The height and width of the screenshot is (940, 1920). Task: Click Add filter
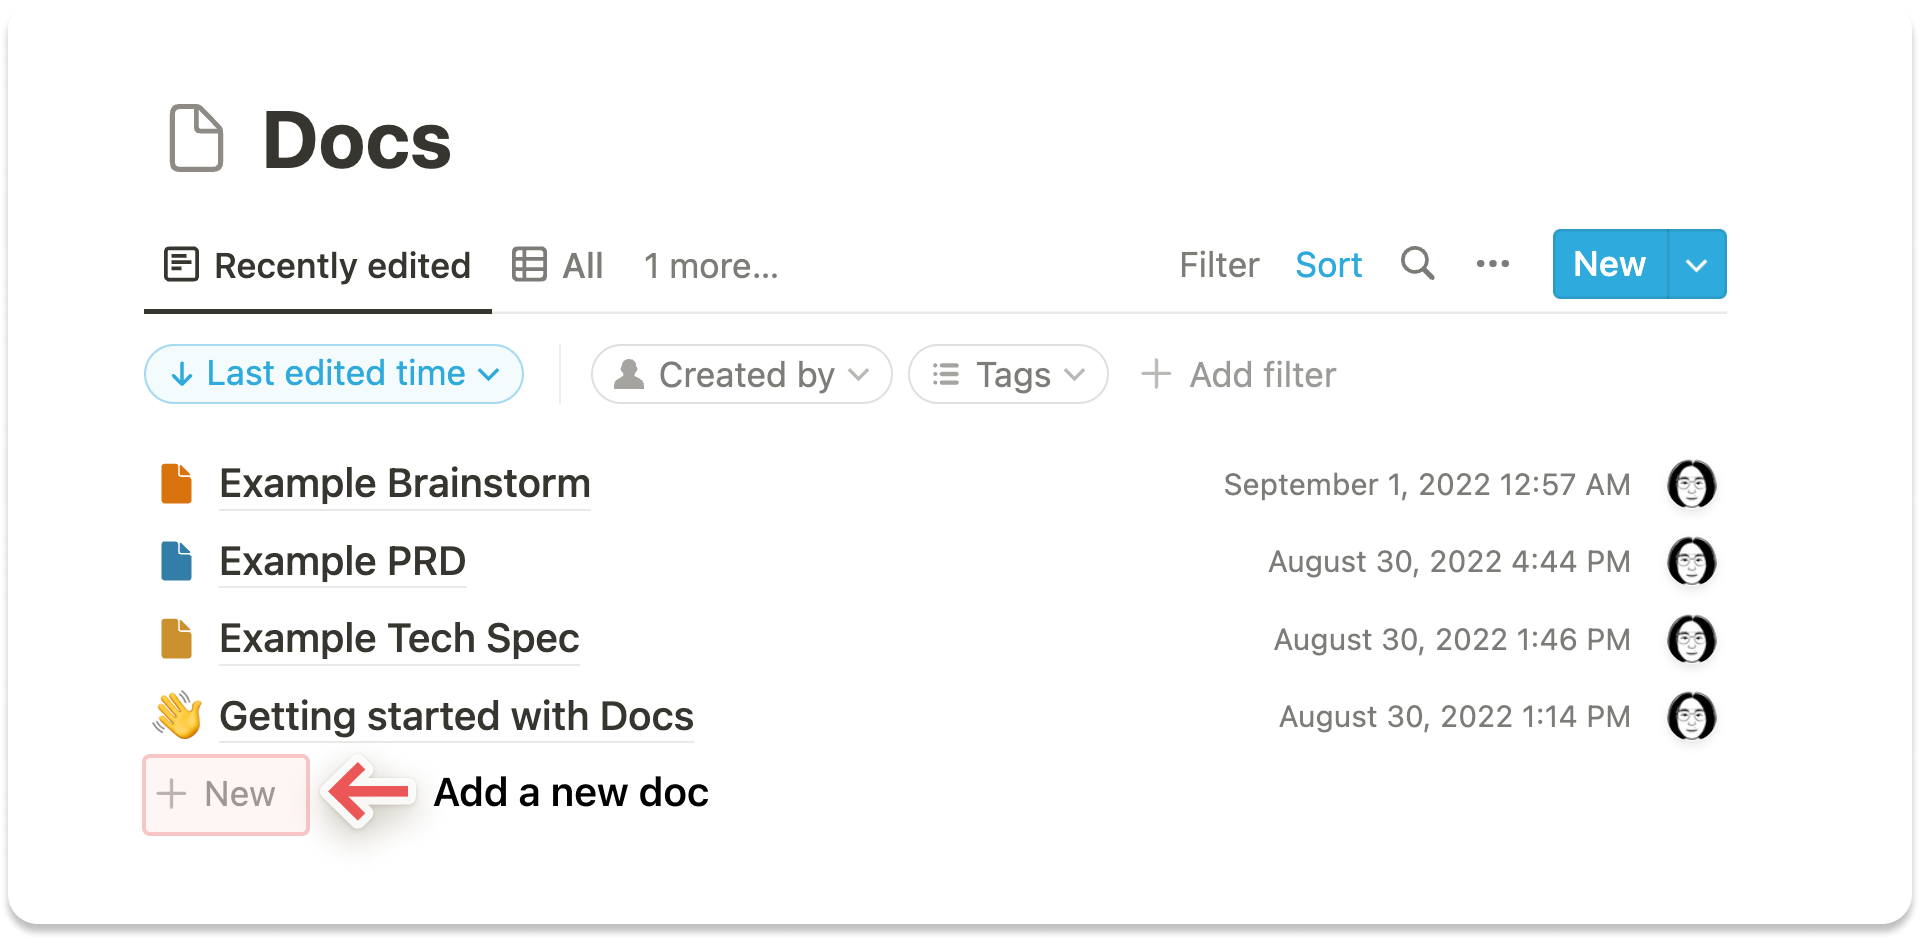point(1239,375)
